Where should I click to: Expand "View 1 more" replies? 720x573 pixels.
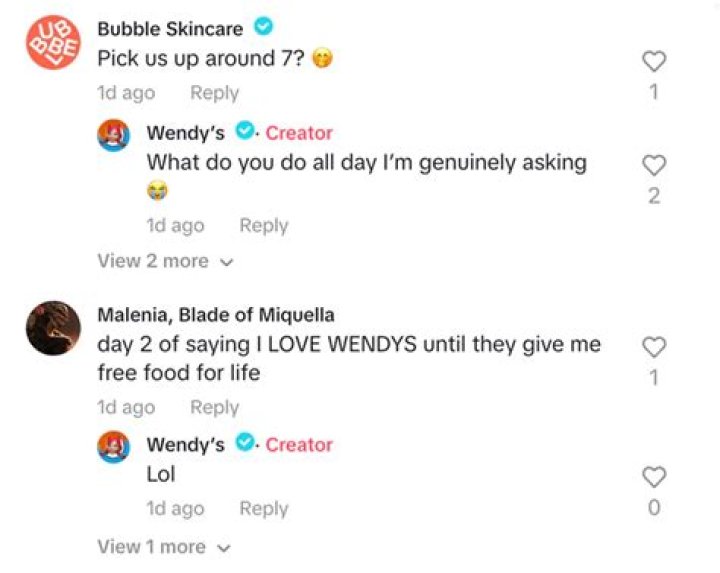tap(164, 547)
